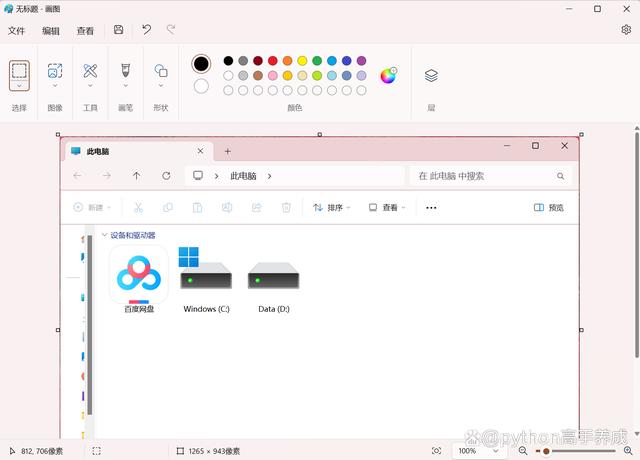Screen dimensions: 640x460
Task: Click the Explorer forward arrow
Action: coord(107,176)
